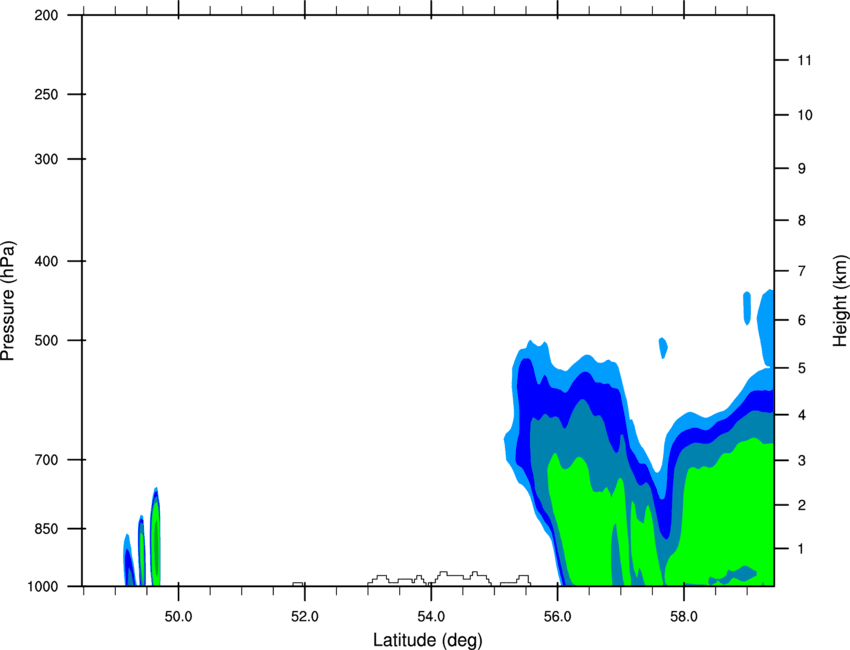The image size is (850, 650).
Task: Click the 1 km height label
Action: tap(802, 549)
